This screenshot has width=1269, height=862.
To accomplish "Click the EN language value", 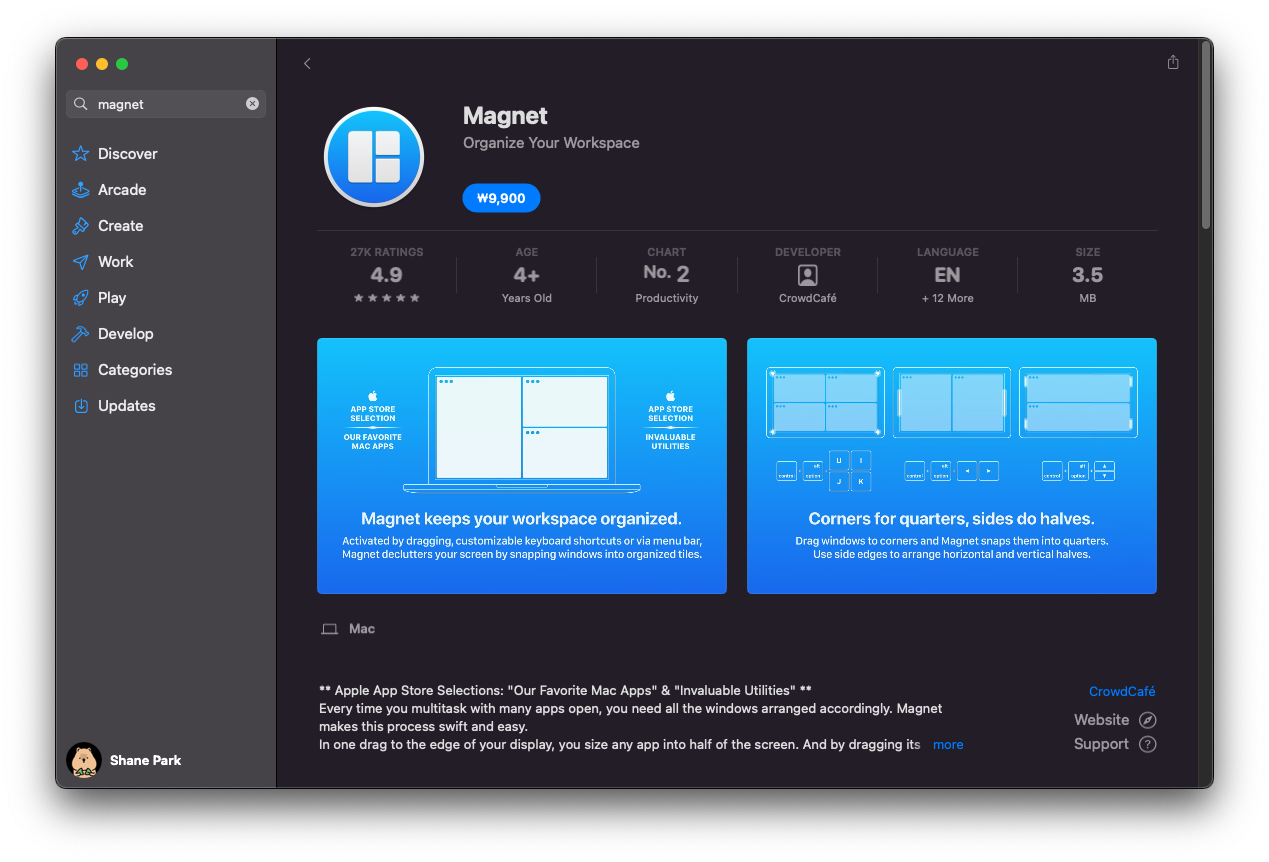I will tap(947, 275).
